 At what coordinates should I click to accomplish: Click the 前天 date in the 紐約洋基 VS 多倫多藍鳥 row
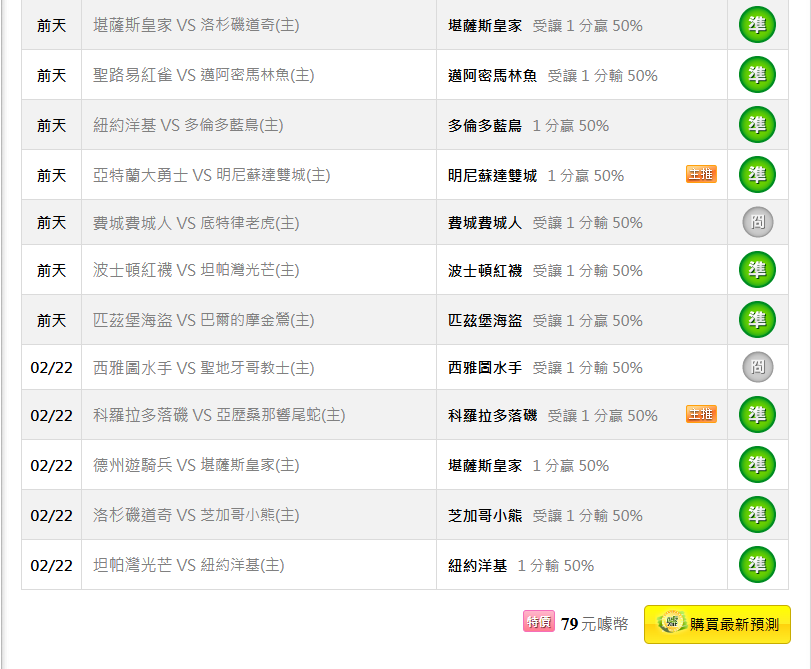(52, 125)
